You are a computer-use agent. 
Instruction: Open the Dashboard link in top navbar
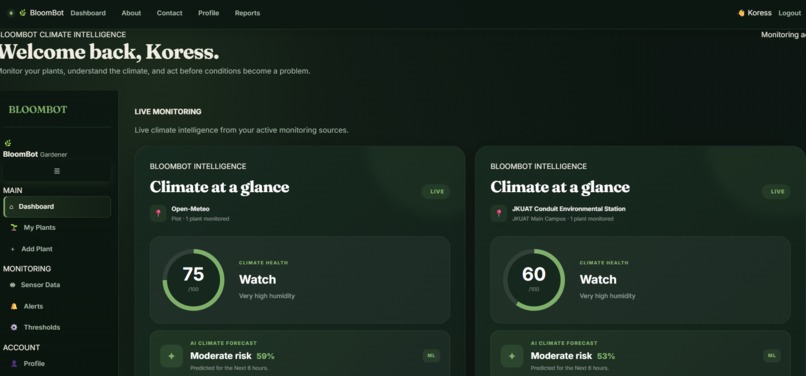point(88,13)
